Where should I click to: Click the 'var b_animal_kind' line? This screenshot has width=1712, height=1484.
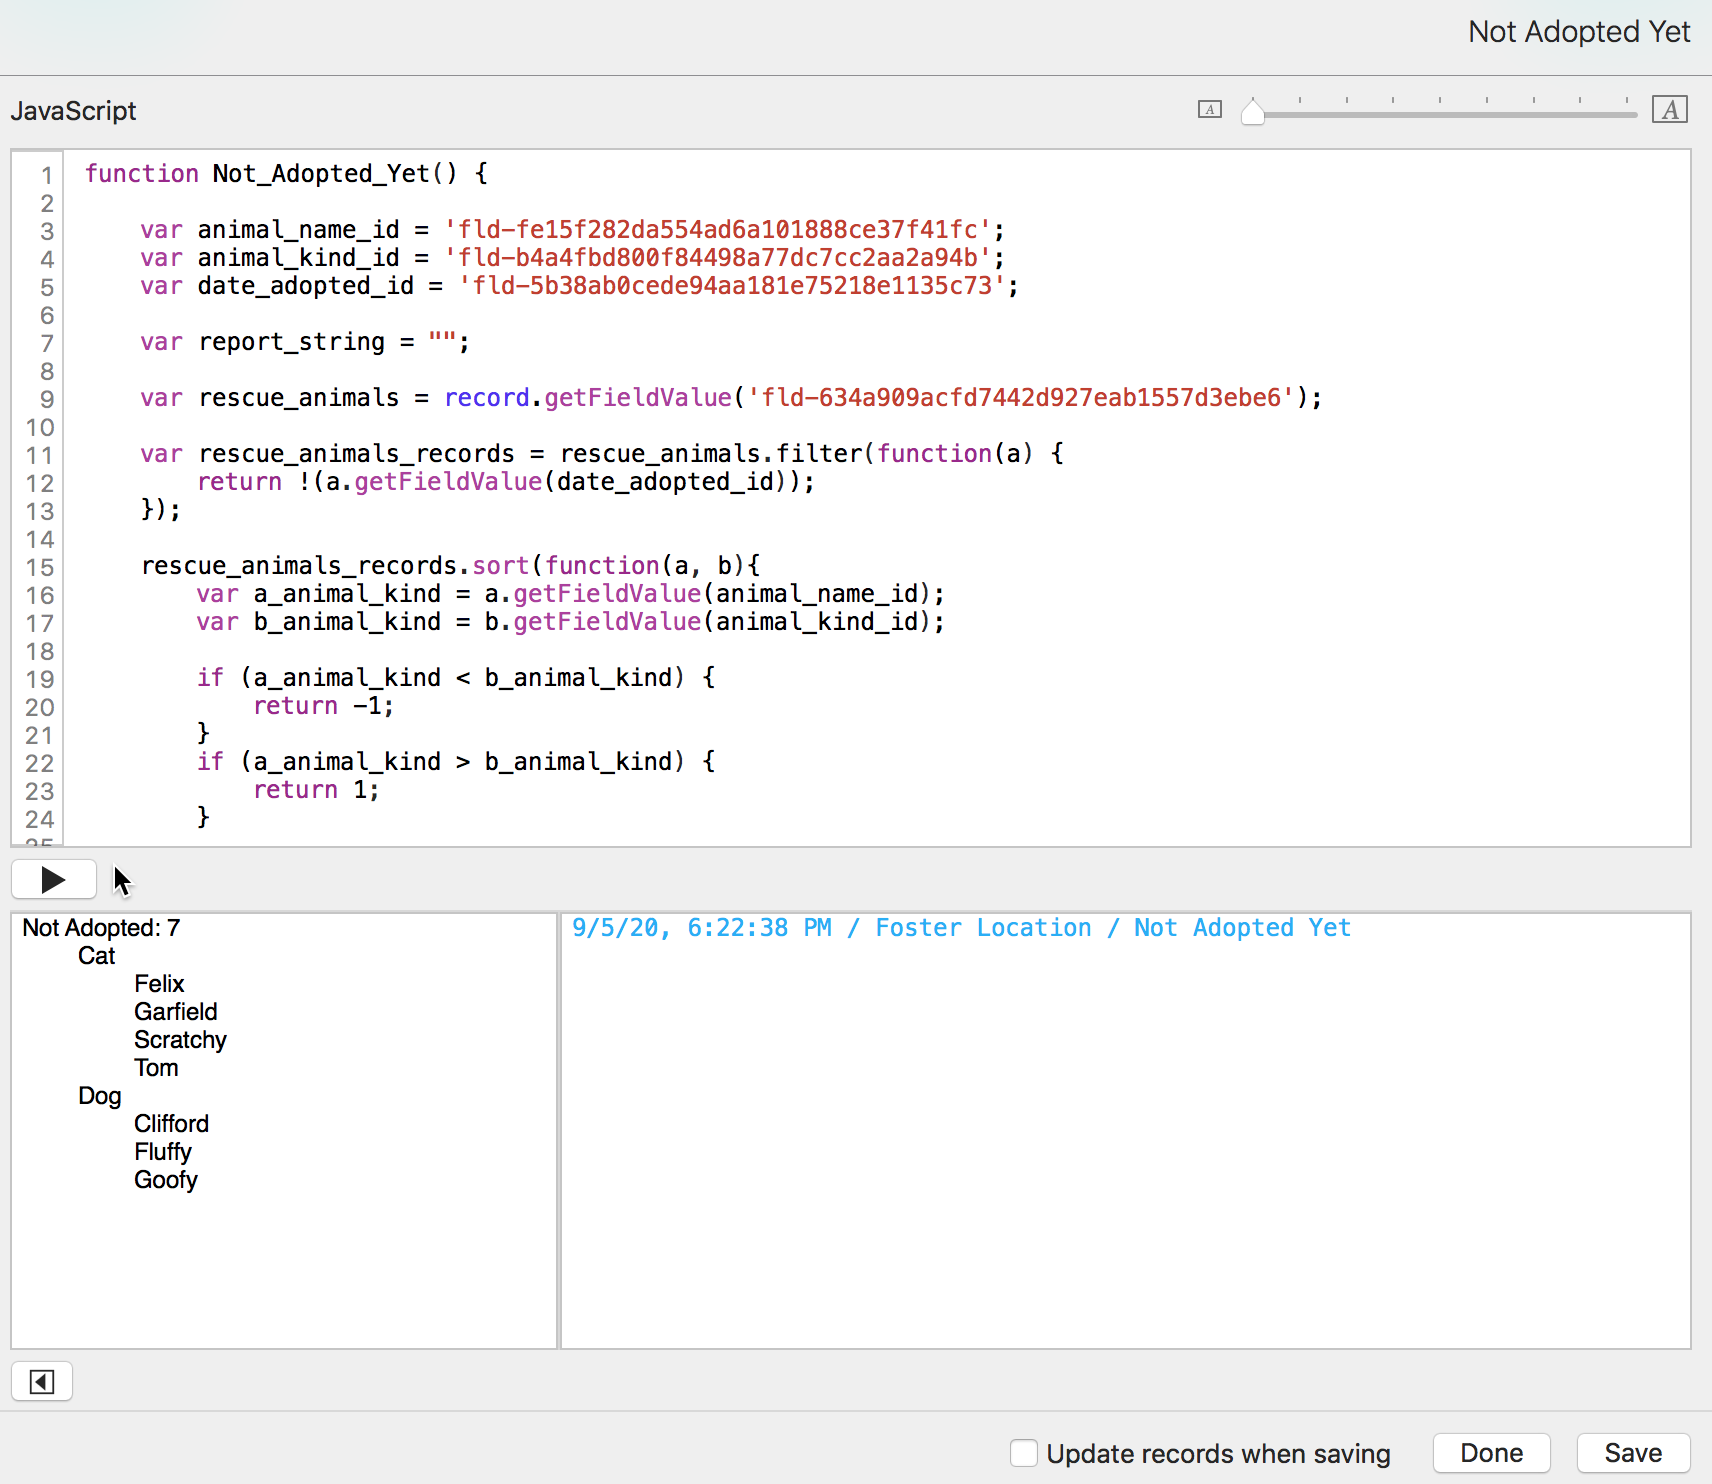coord(570,622)
